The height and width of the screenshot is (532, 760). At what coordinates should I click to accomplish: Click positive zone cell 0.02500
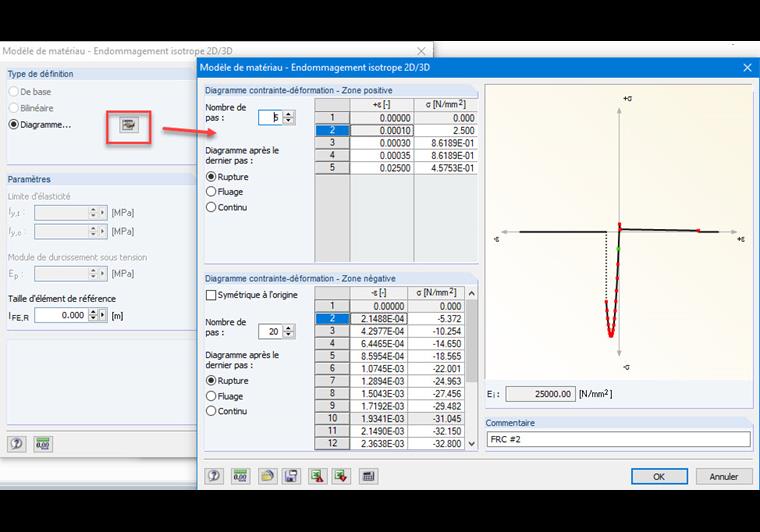[382, 168]
